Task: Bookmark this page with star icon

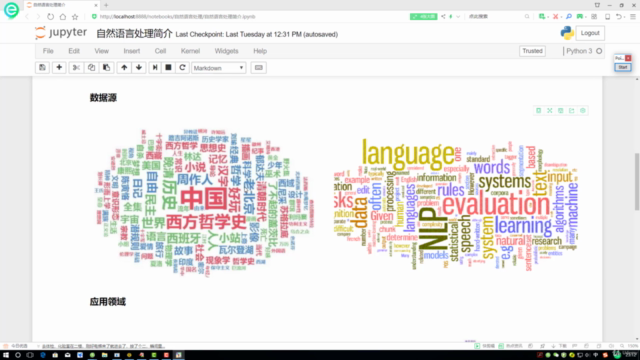Action: click(x=75, y=17)
